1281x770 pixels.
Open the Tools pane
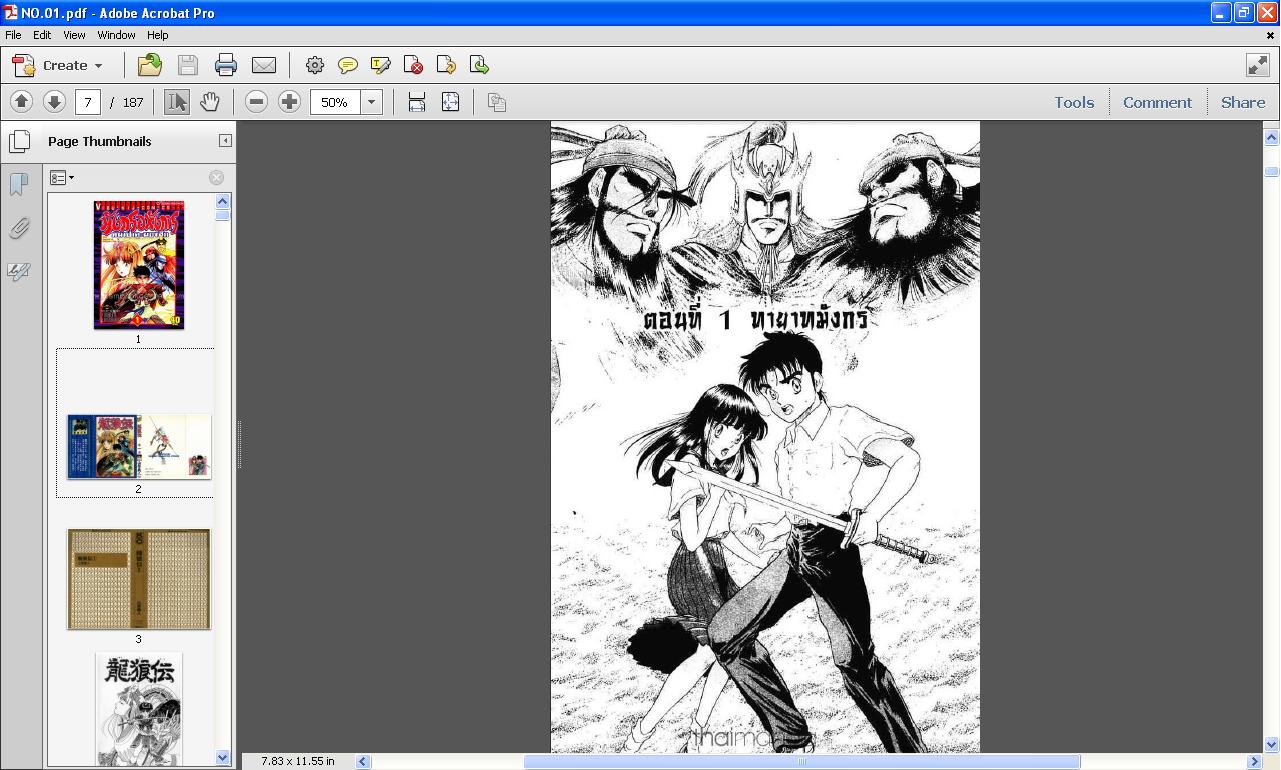1074,102
